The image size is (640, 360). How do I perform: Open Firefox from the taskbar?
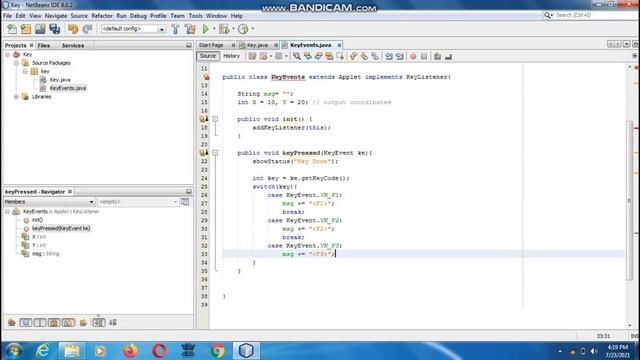pyautogui.click(x=130, y=351)
